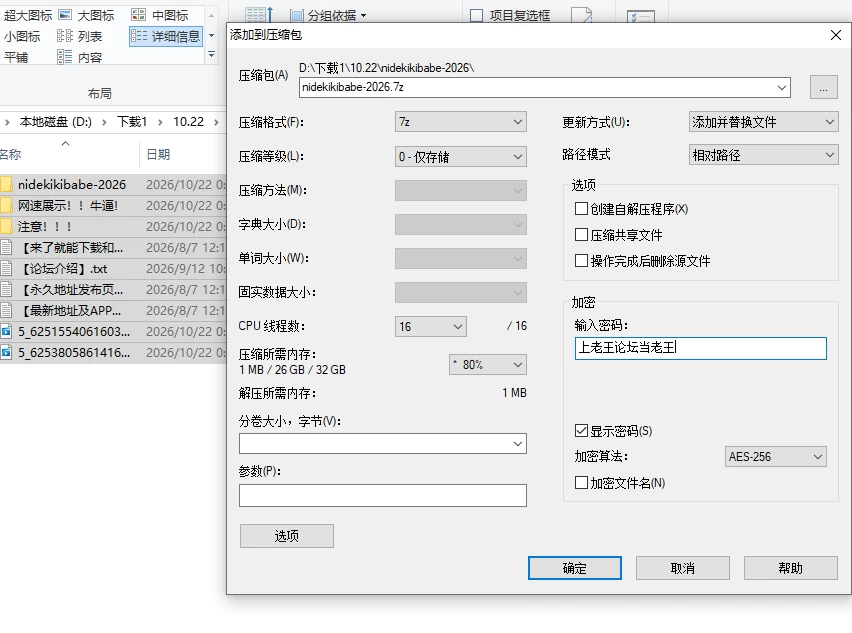The image size is (852, 633).
Task: Close the 添加到压缩包 dialog
Action: point(836,35)
